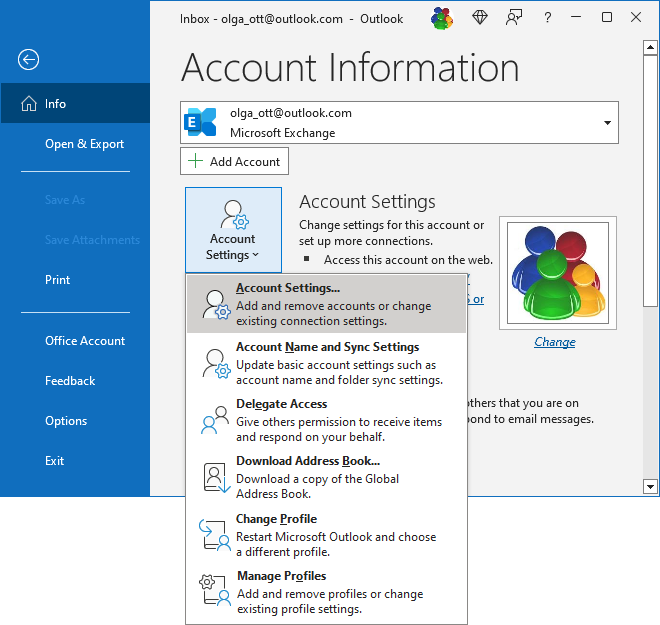Open the Help question mark icon
The width and height of the screenshot is (660, 625).
[x=547, y=18]
